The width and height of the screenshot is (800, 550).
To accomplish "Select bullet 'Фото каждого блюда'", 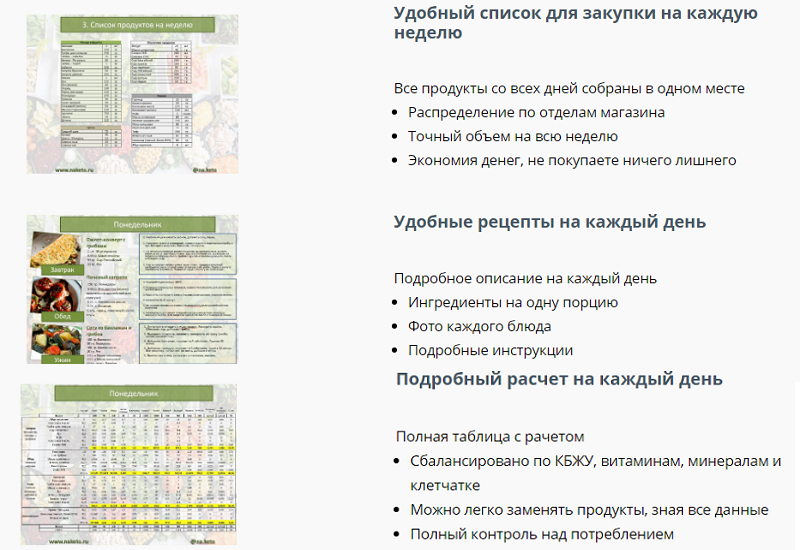I will (479, 326).
